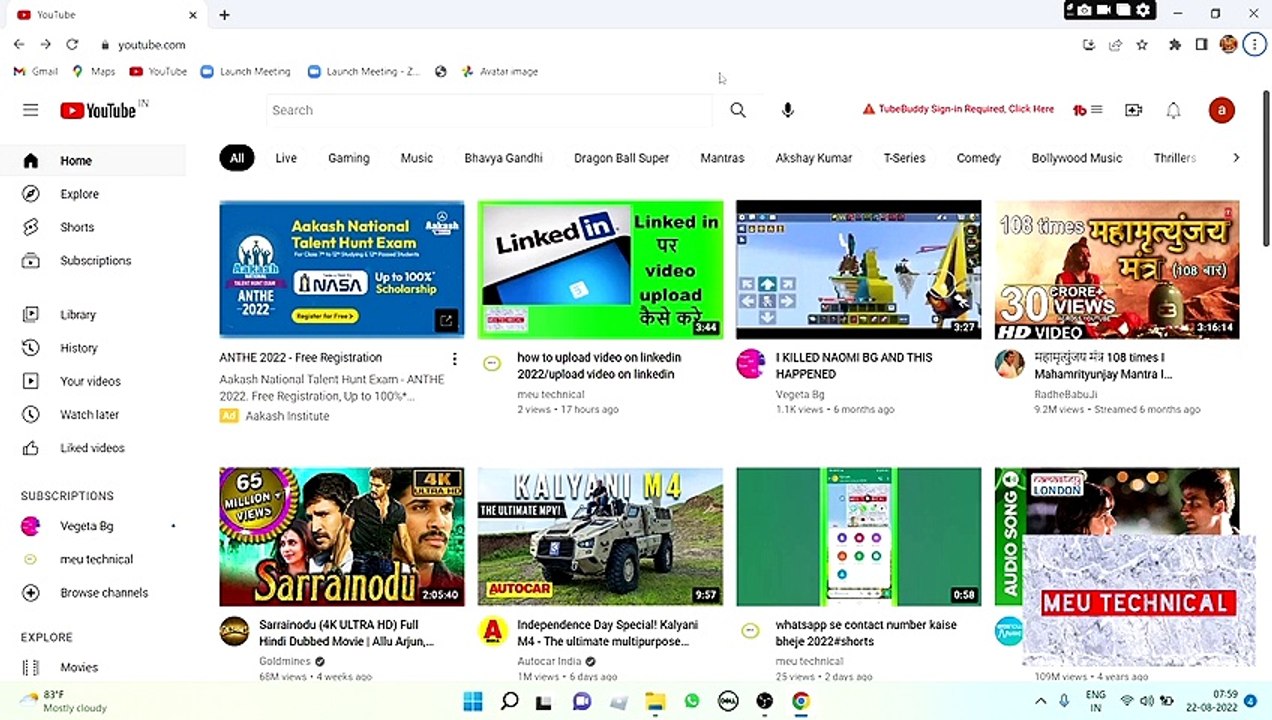Open Chrome three-dot menu
The height and width of the screenshot is (720, 1272).
pyautogui.click(x=1255, y=44)
